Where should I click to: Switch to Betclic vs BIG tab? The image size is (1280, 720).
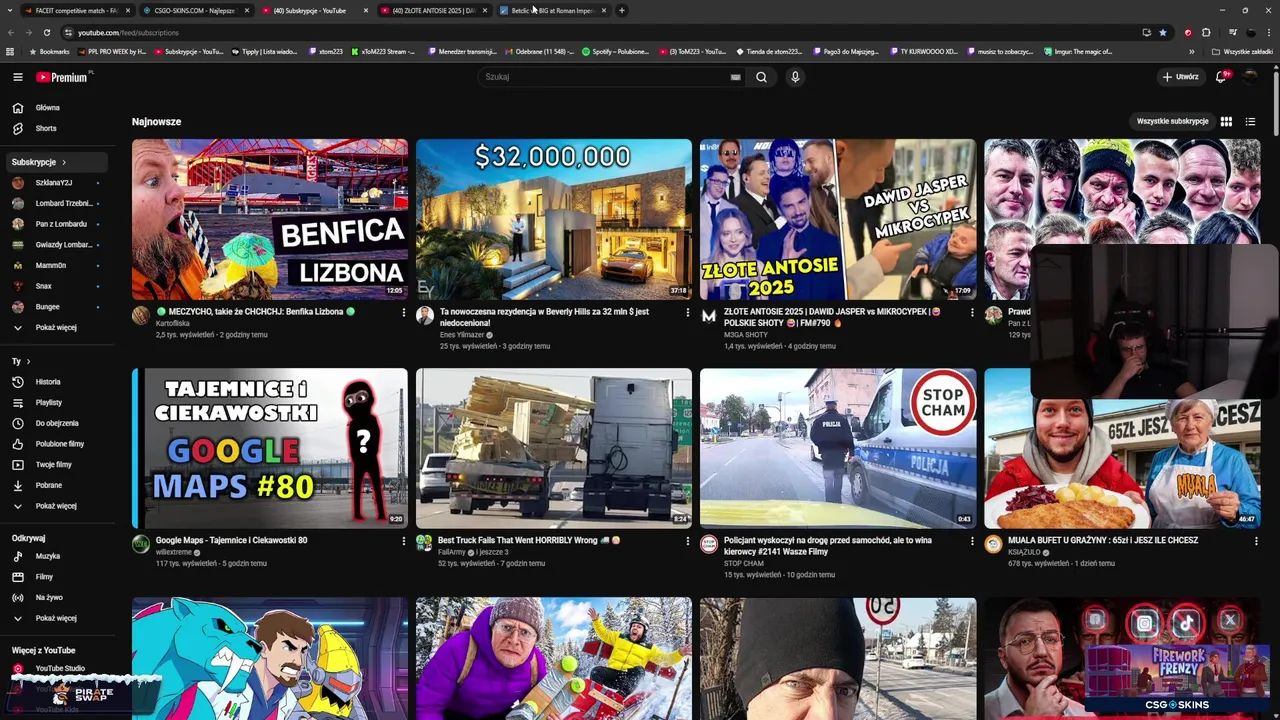tap(553, 10)
